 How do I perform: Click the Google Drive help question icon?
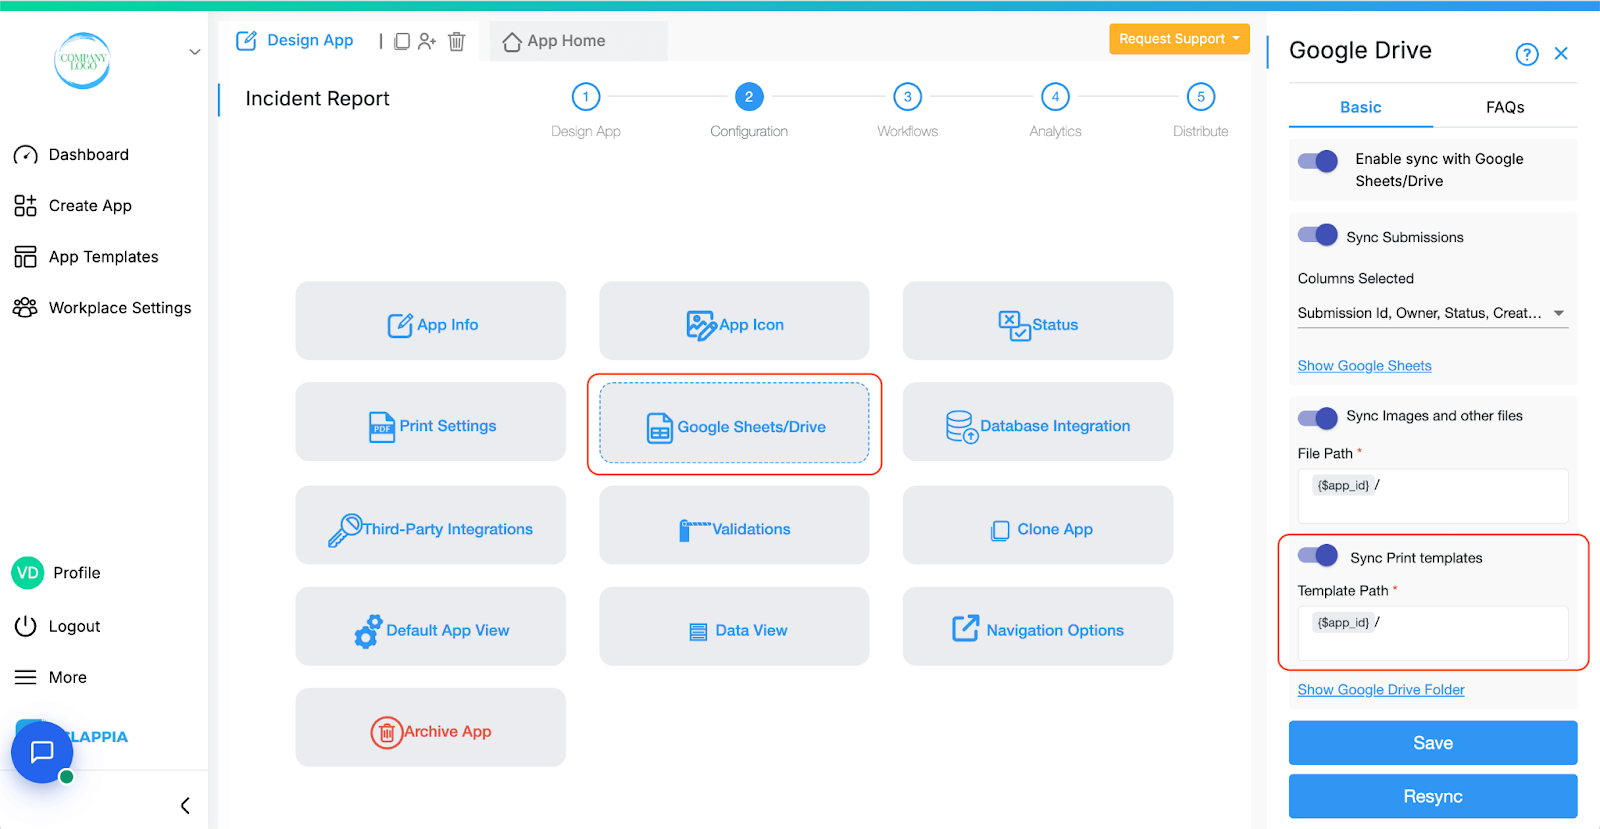point(1526,54)
